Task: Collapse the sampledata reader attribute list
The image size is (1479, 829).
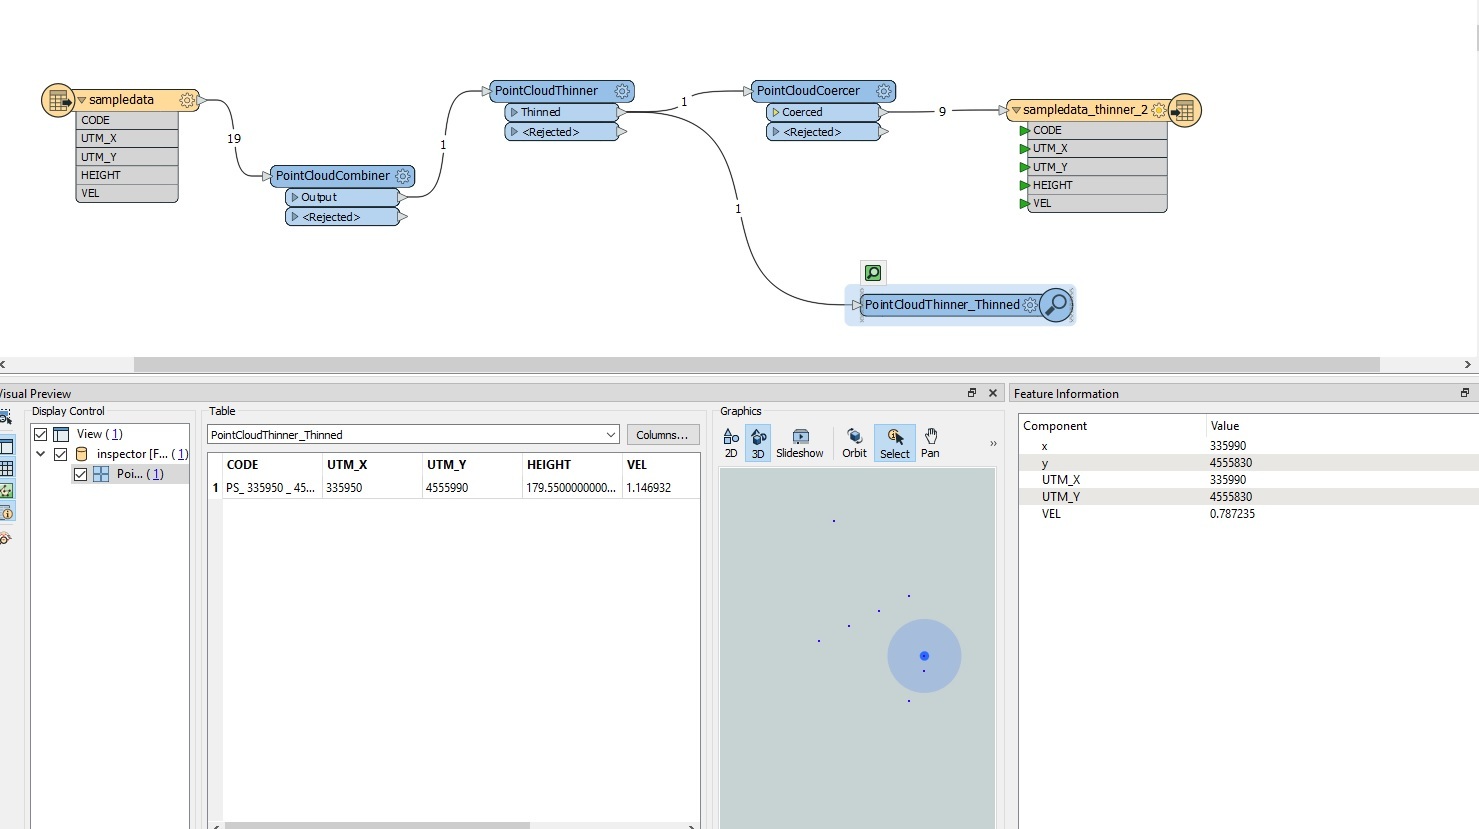Action: pos(82,100)
